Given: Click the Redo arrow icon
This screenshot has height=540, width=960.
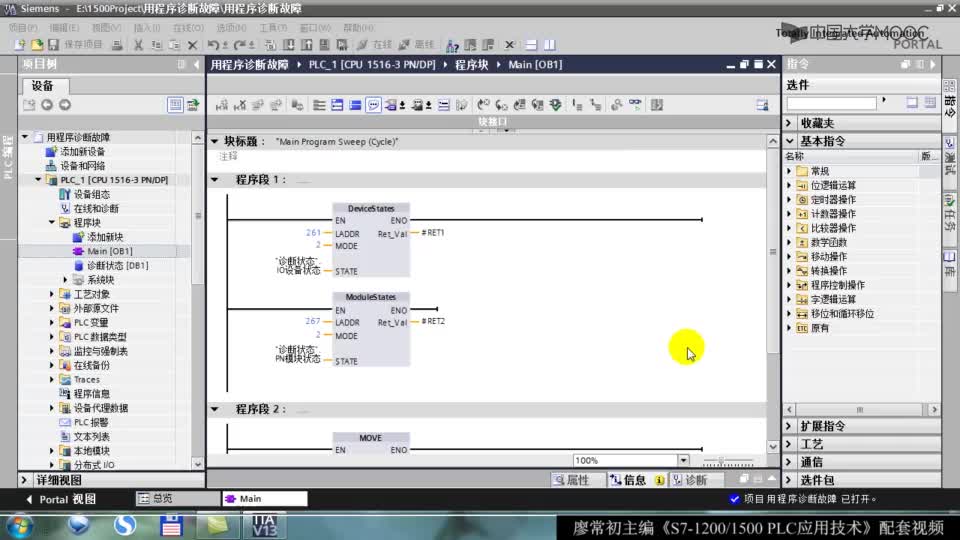Looking at the screenshot, I should tap(239, 45).
